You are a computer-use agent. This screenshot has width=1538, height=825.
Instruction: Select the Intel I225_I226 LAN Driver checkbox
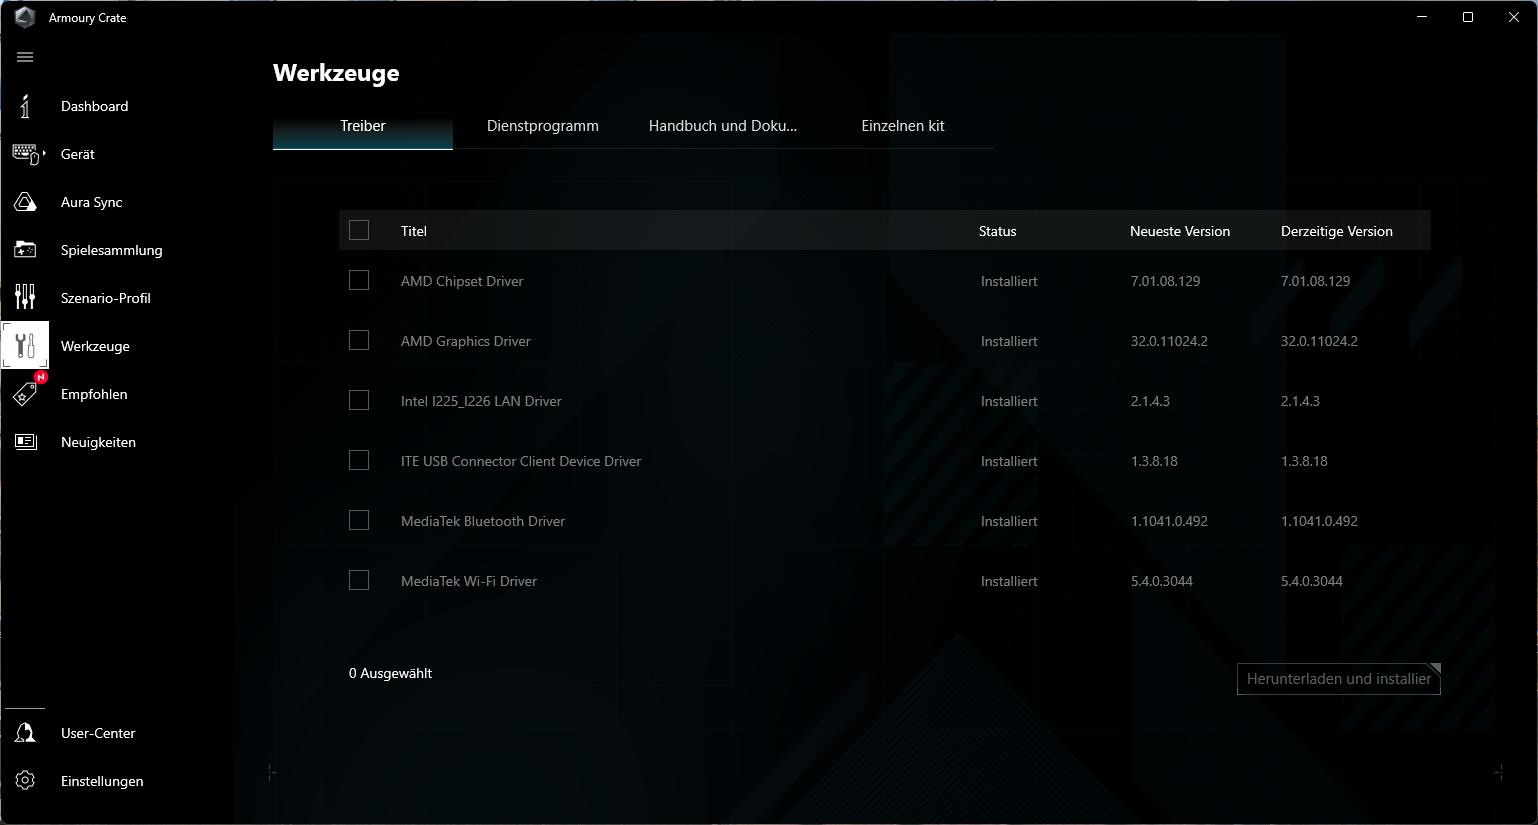click(359, 401)
